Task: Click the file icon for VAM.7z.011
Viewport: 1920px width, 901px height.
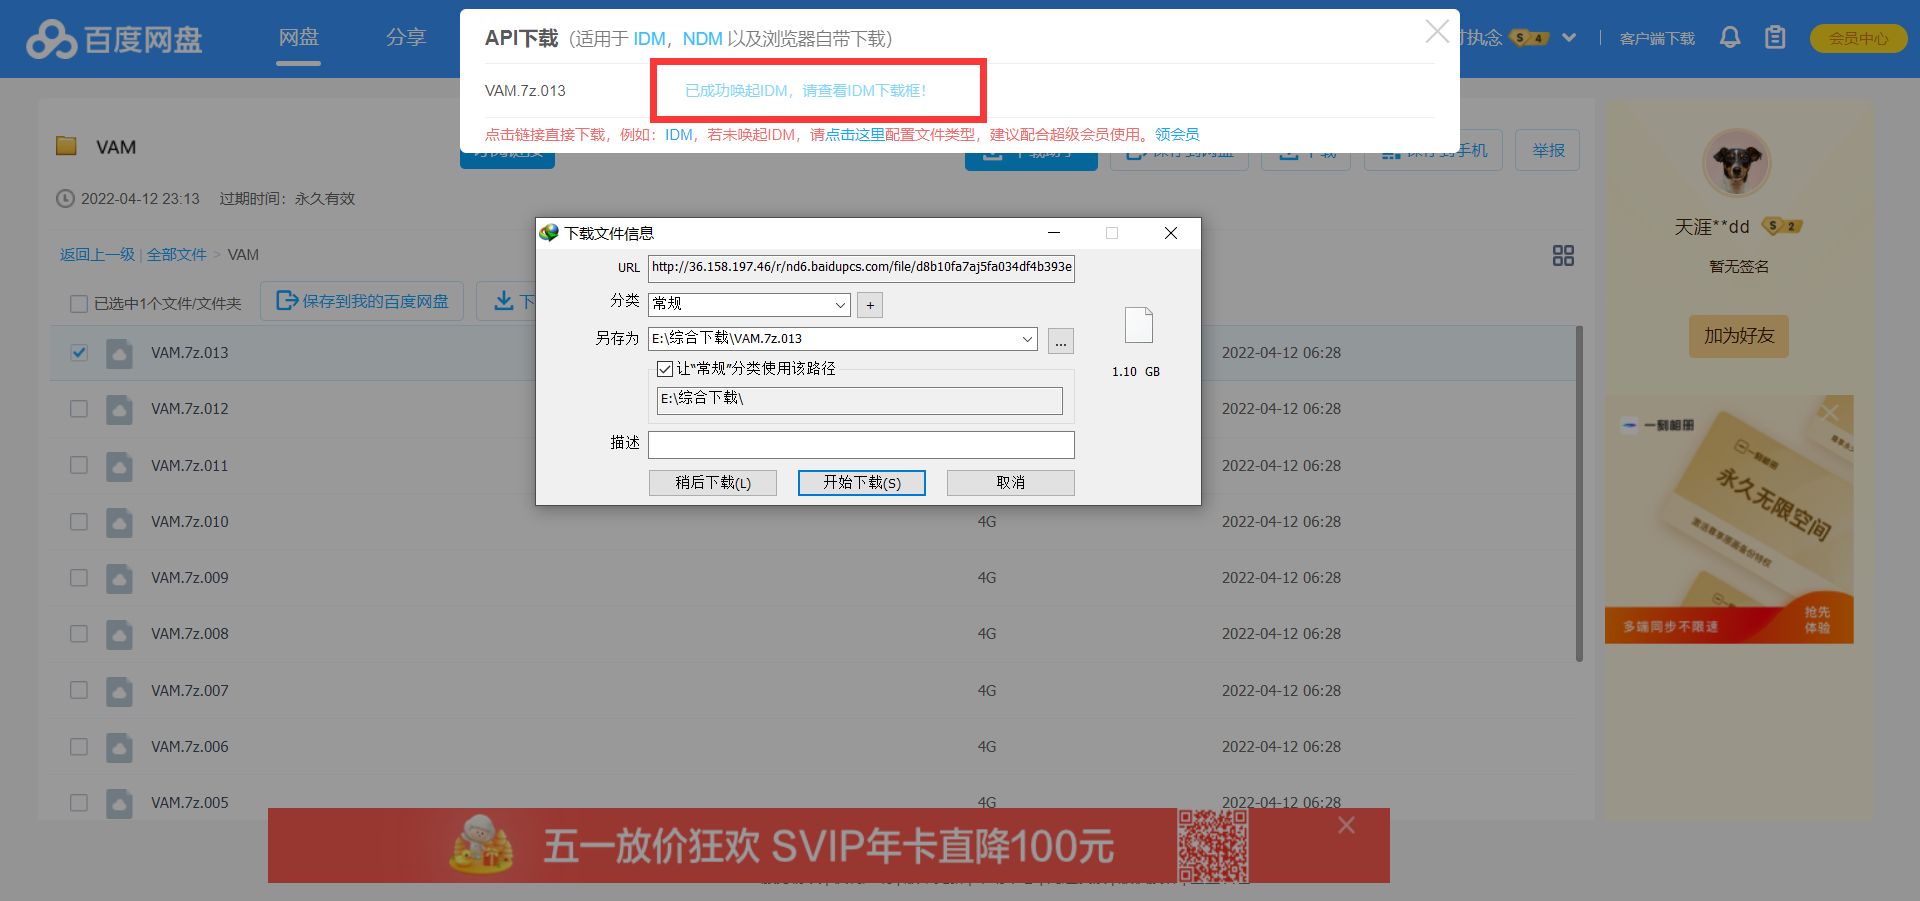Action: pyautogui.click(x=119, y=466)
